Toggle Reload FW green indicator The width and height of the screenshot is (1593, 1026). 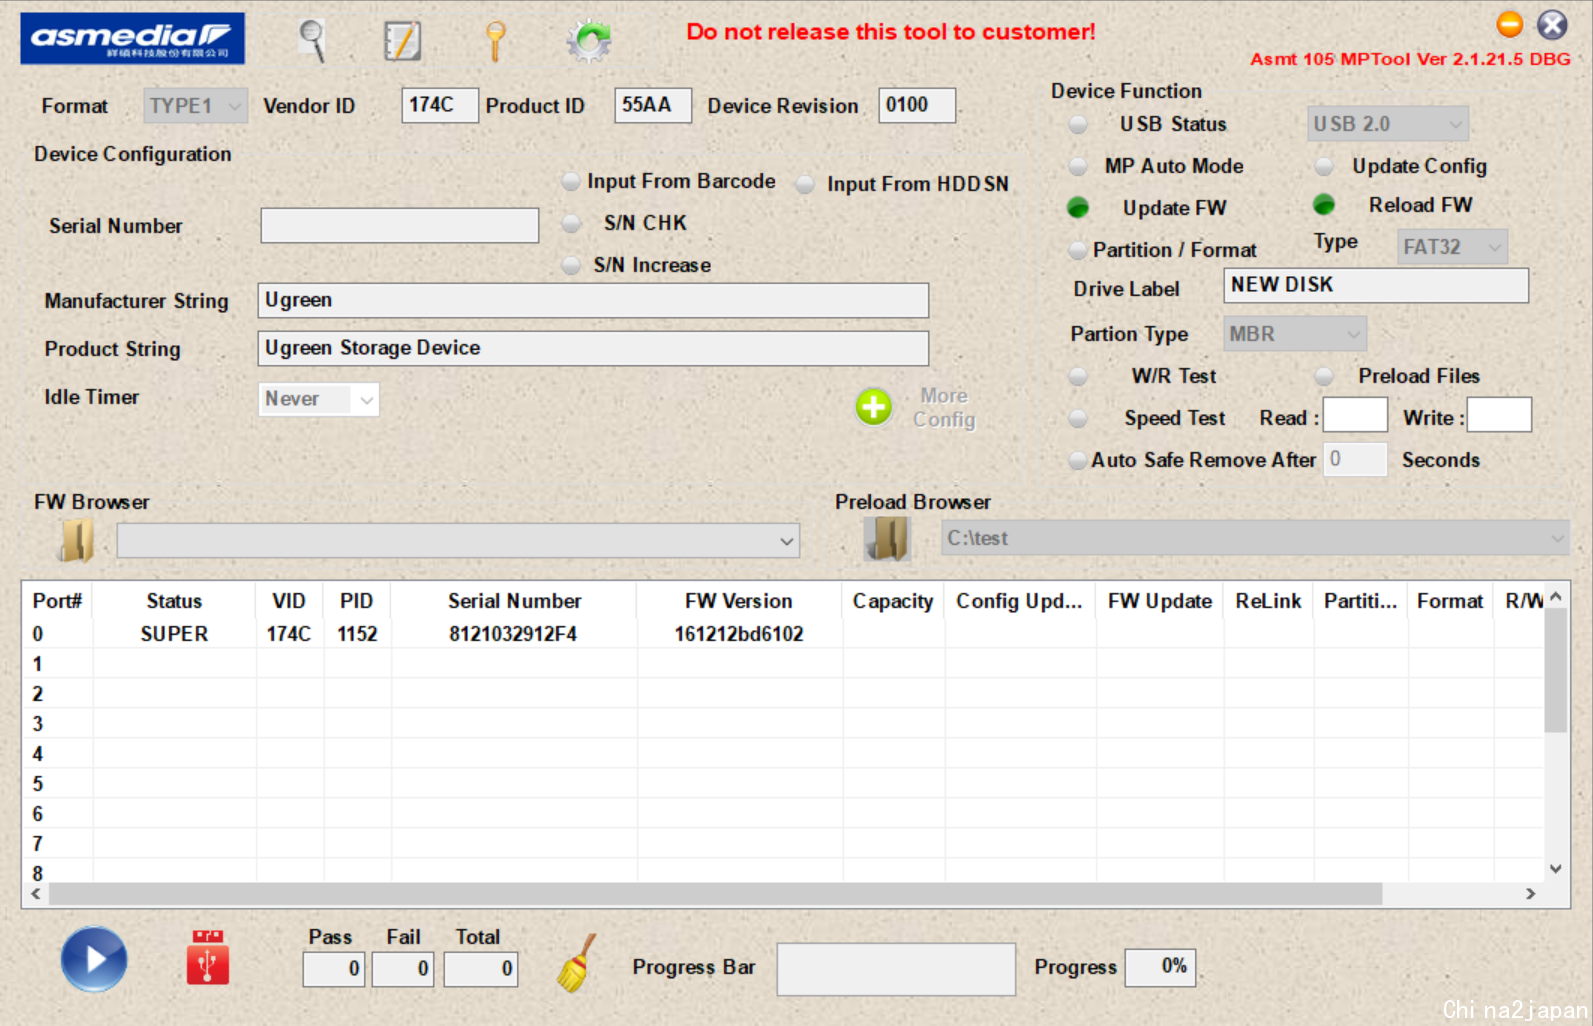(1324, 205)
